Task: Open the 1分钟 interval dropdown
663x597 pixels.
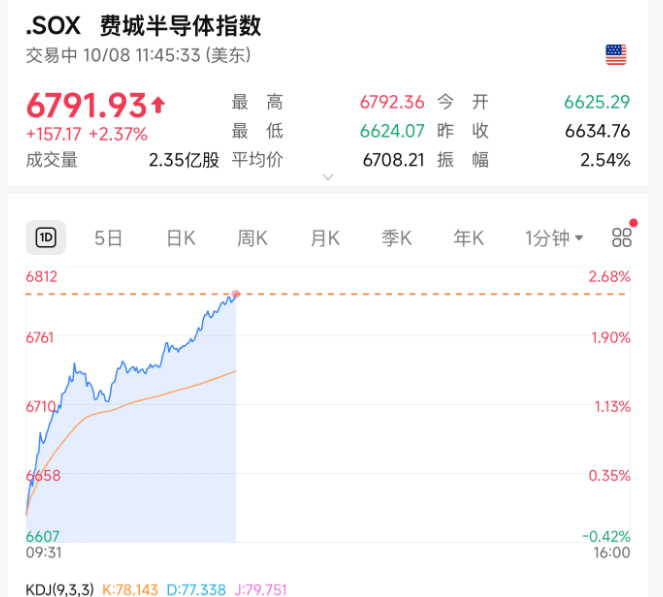Action: click(554, 238)
